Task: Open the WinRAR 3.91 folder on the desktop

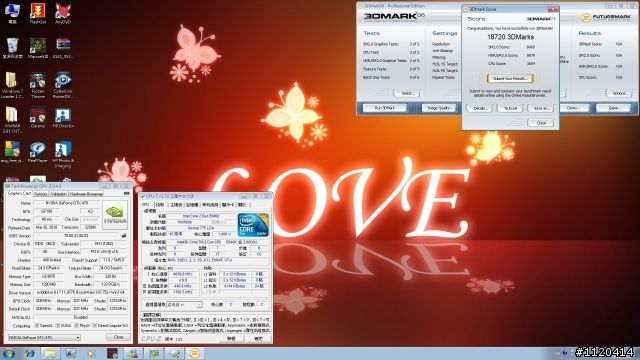Action: (12, 119)
